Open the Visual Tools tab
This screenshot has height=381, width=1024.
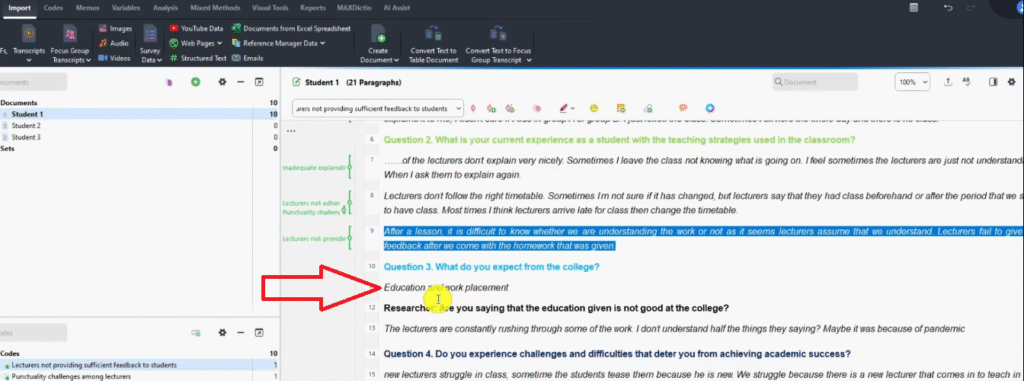coord(271,8)
